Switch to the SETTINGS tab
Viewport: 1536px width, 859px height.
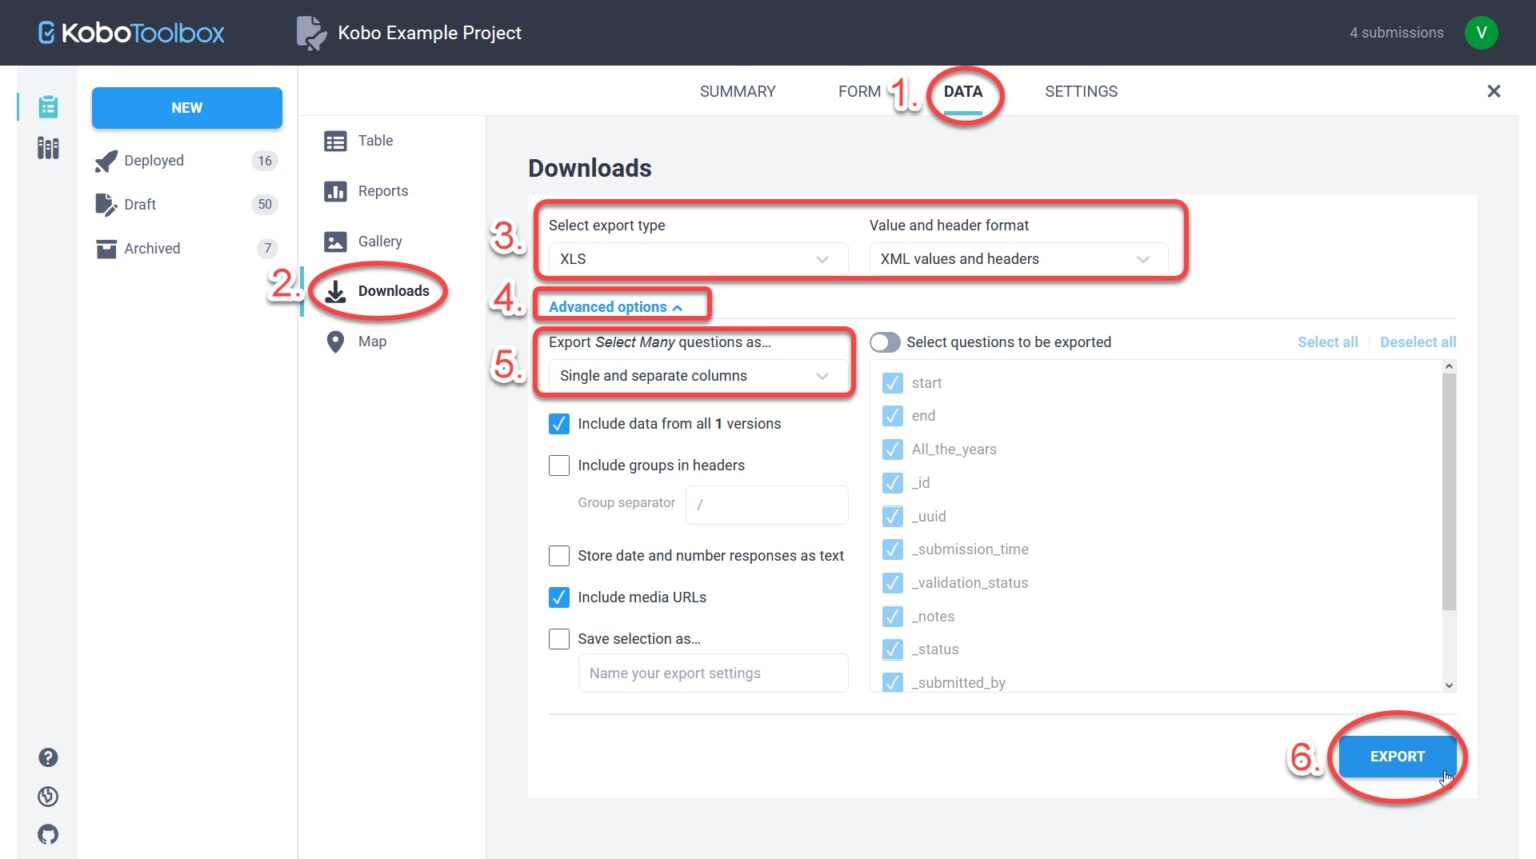click(1081, 91)
